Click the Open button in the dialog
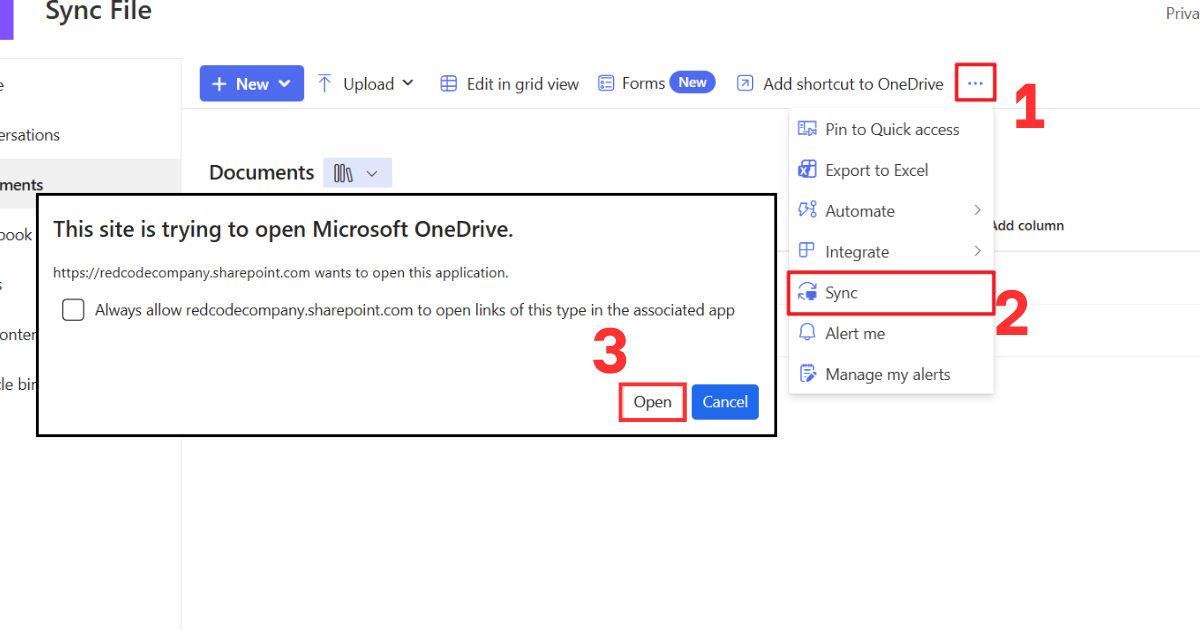Image resolution: width=1200 pixels, height=630 pixels. (652, 401)
